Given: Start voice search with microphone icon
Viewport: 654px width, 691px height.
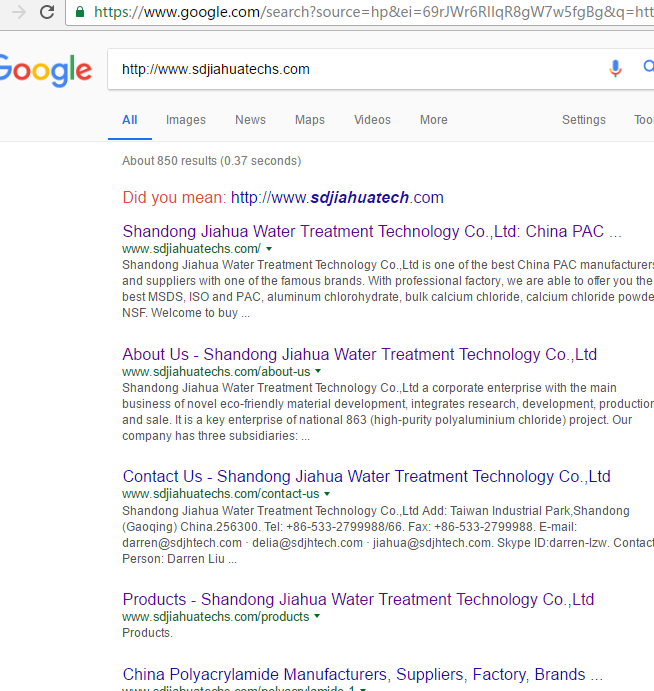Looking at the screenshot, I should [x=615, y=68].
